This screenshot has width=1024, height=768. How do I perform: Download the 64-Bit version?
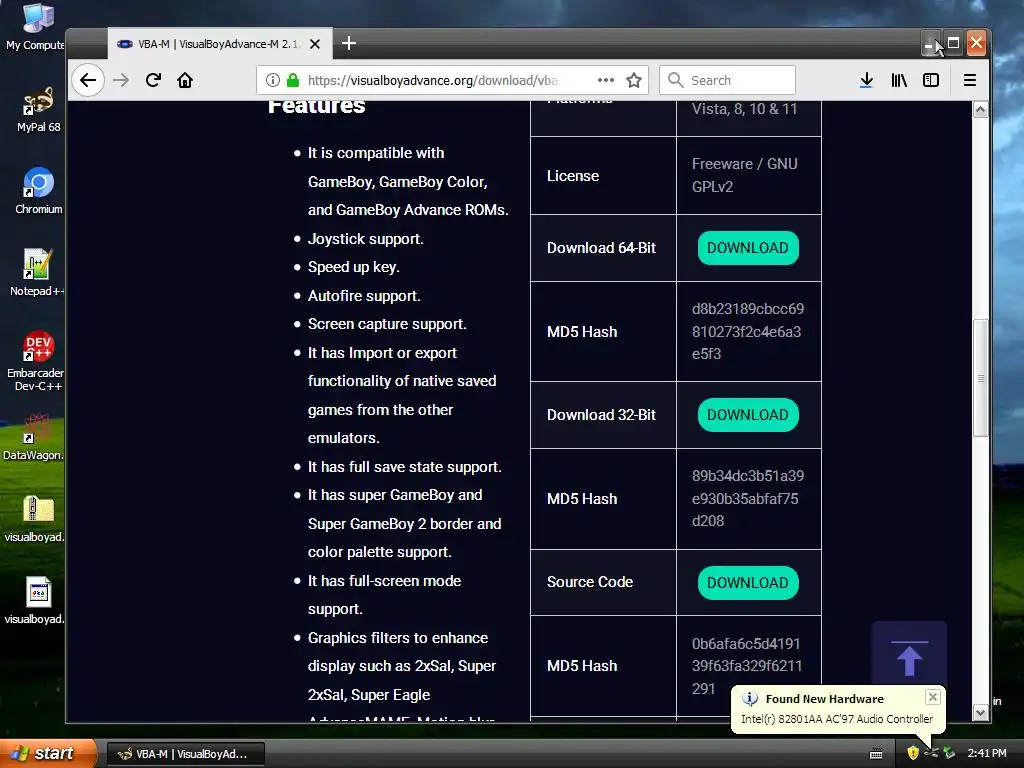click(748, 248)
